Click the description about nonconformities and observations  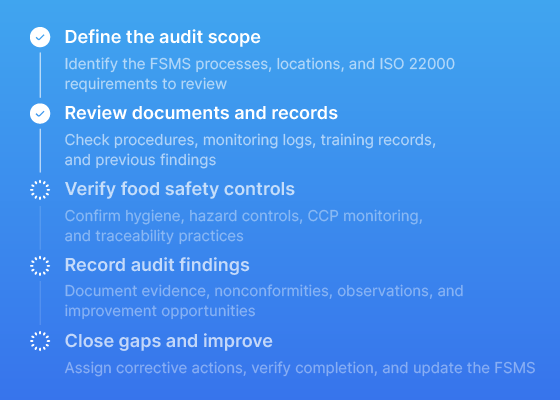click(264, 301)
